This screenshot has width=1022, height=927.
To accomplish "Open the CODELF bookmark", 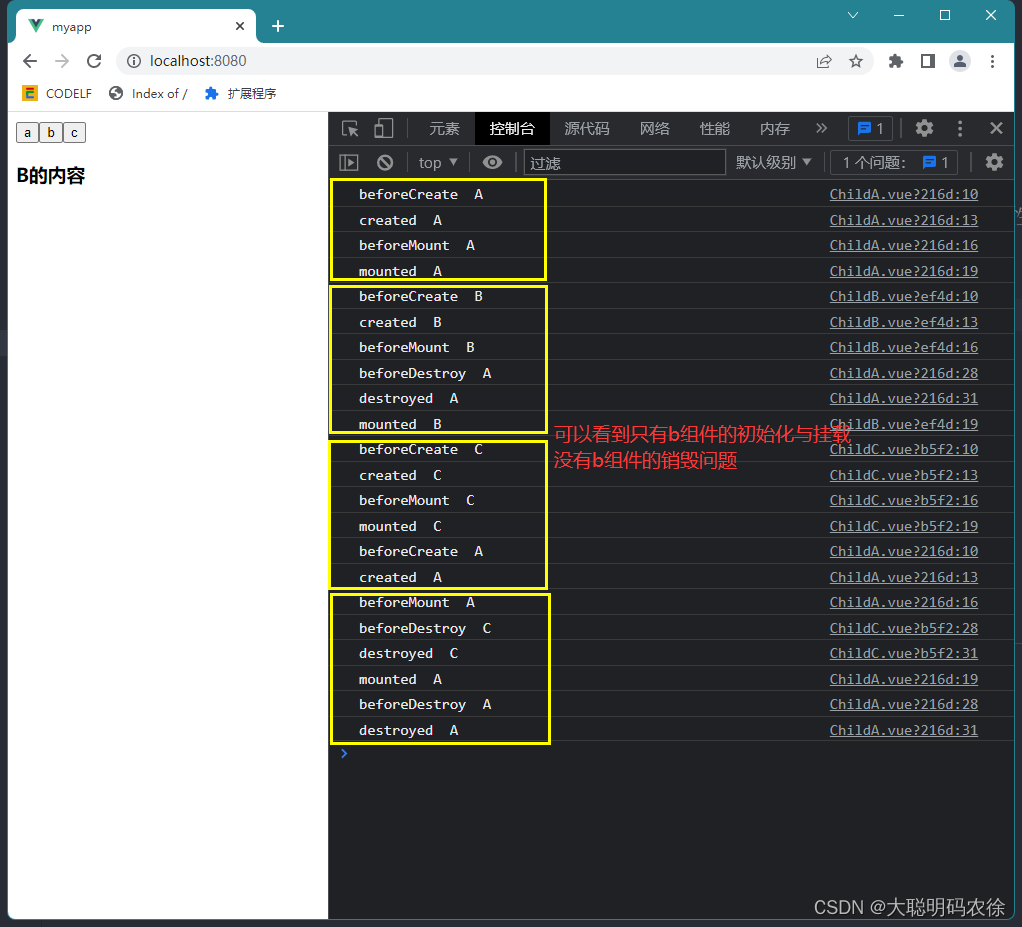I will click(56, 93).
